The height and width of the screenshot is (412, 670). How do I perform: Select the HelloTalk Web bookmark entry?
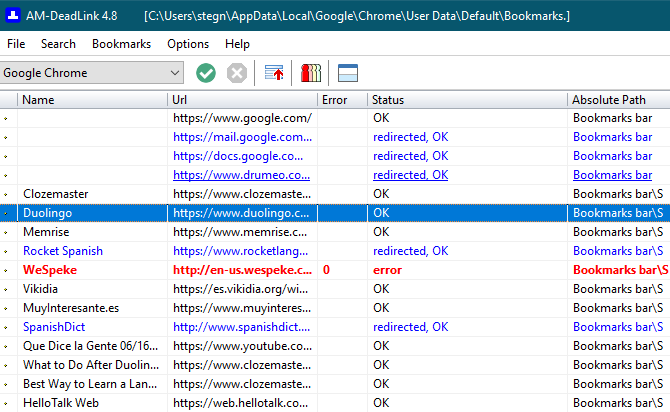point(61,403)
